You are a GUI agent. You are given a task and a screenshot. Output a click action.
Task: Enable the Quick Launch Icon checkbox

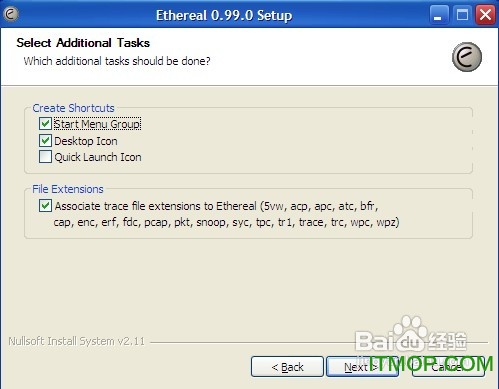click(45, 157)
